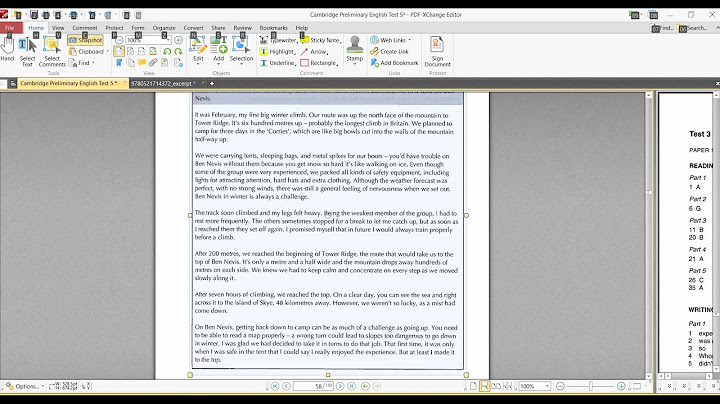Go to the first page
The height and width of the screenshot is (404, 720).
click(275, 387)
